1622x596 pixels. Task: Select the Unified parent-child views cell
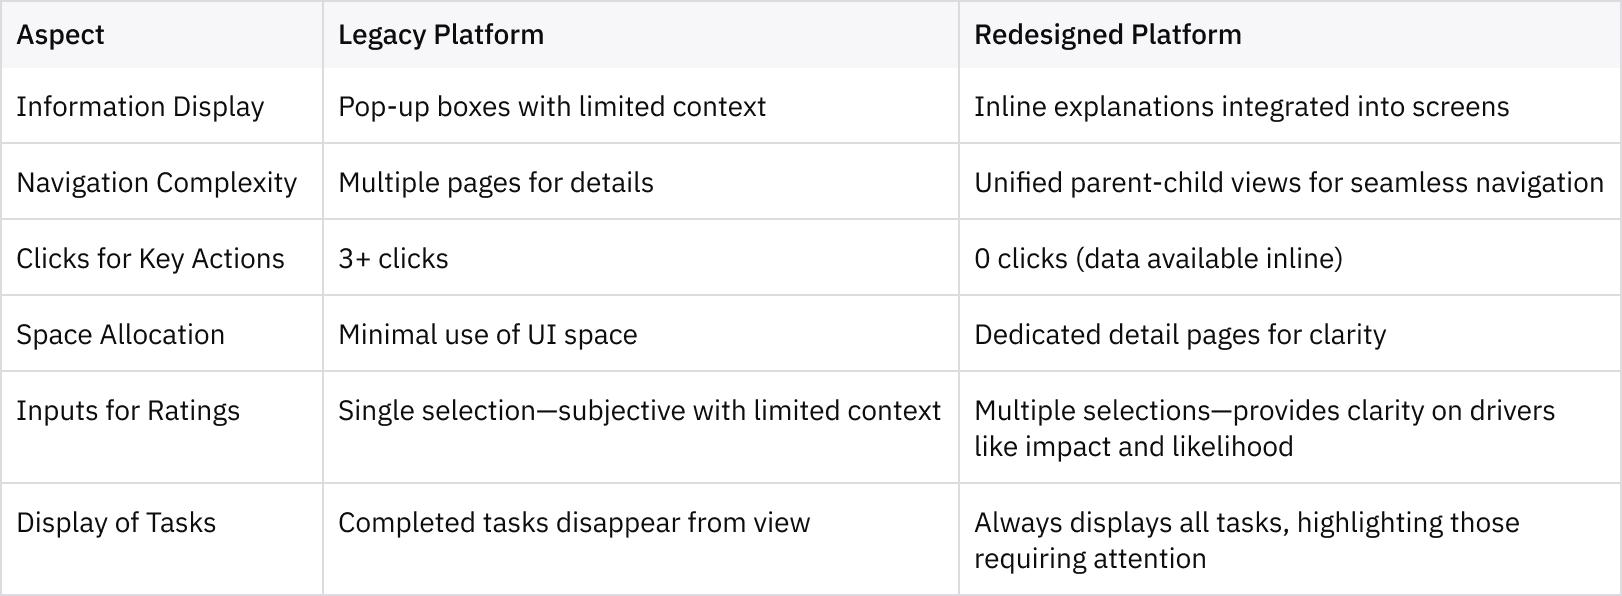pyautogui.click(x=1289, y=182)
